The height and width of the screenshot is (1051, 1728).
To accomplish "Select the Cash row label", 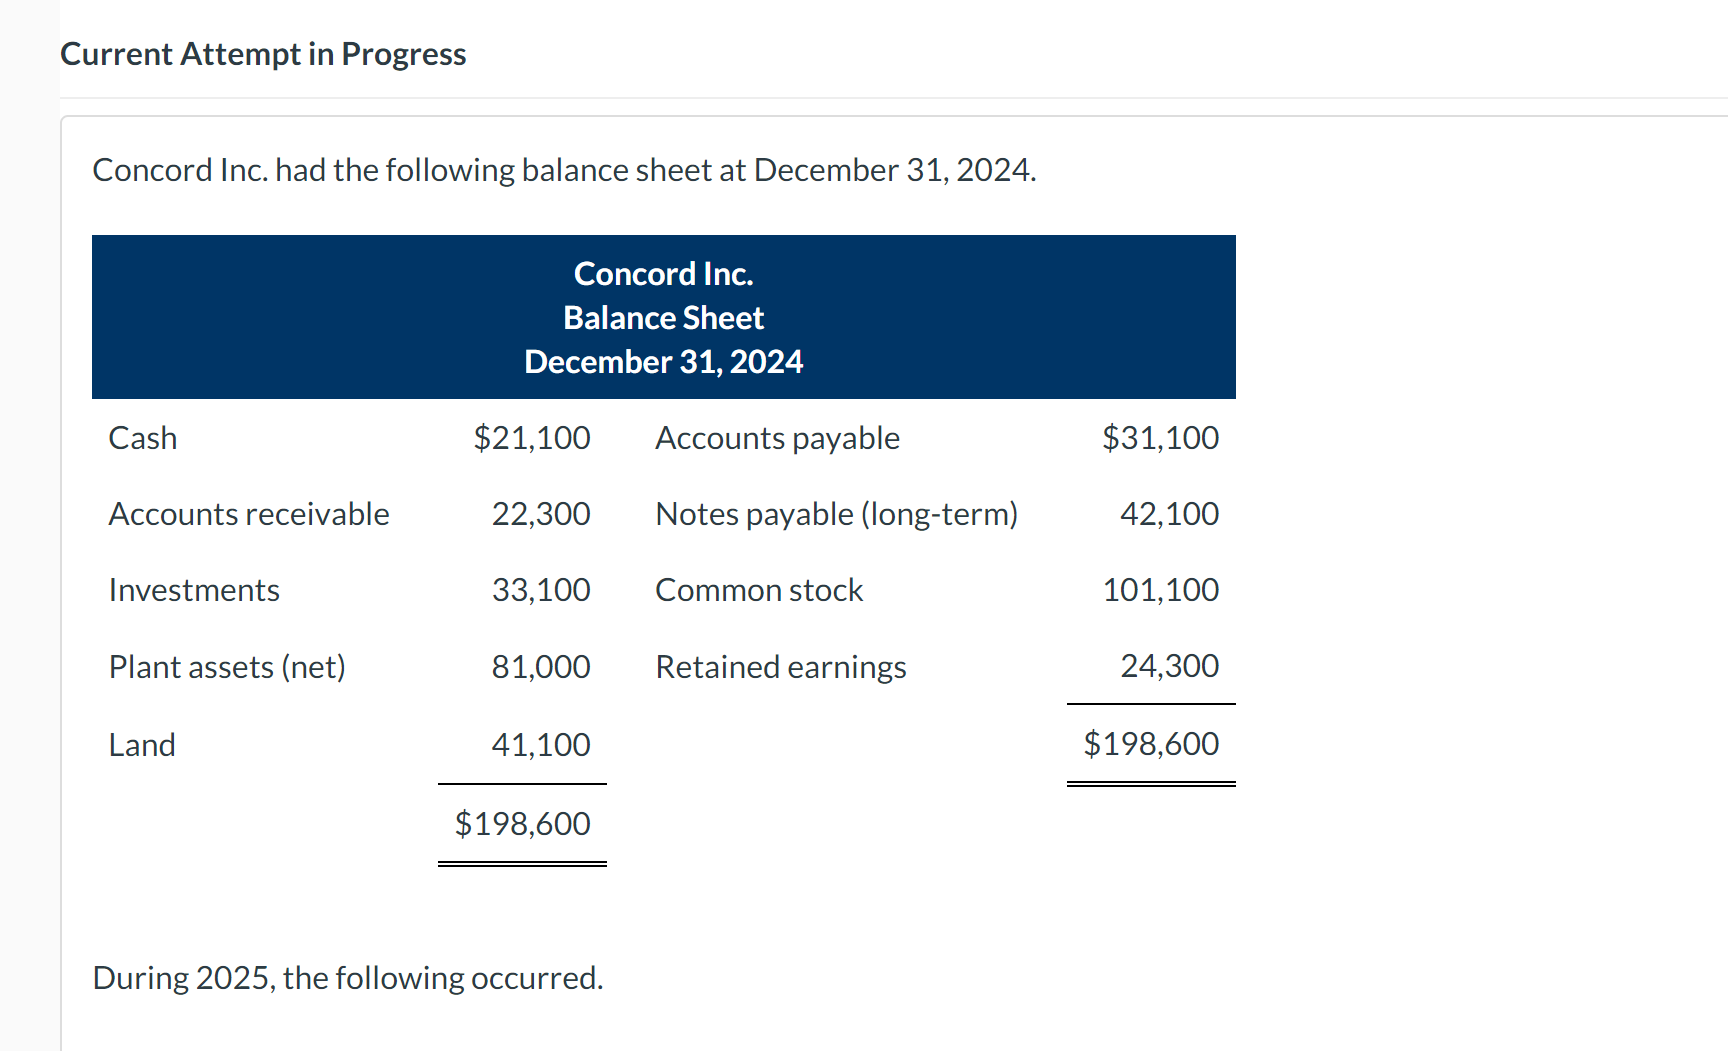I will [143, 438].
